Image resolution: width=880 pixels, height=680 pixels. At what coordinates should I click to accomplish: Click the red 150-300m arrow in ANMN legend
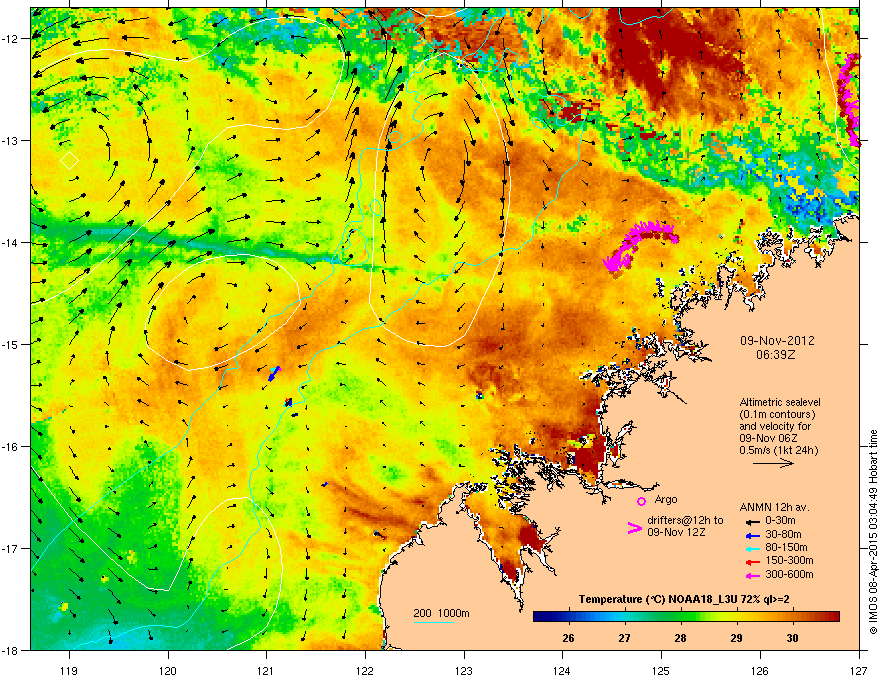(753, 562)
